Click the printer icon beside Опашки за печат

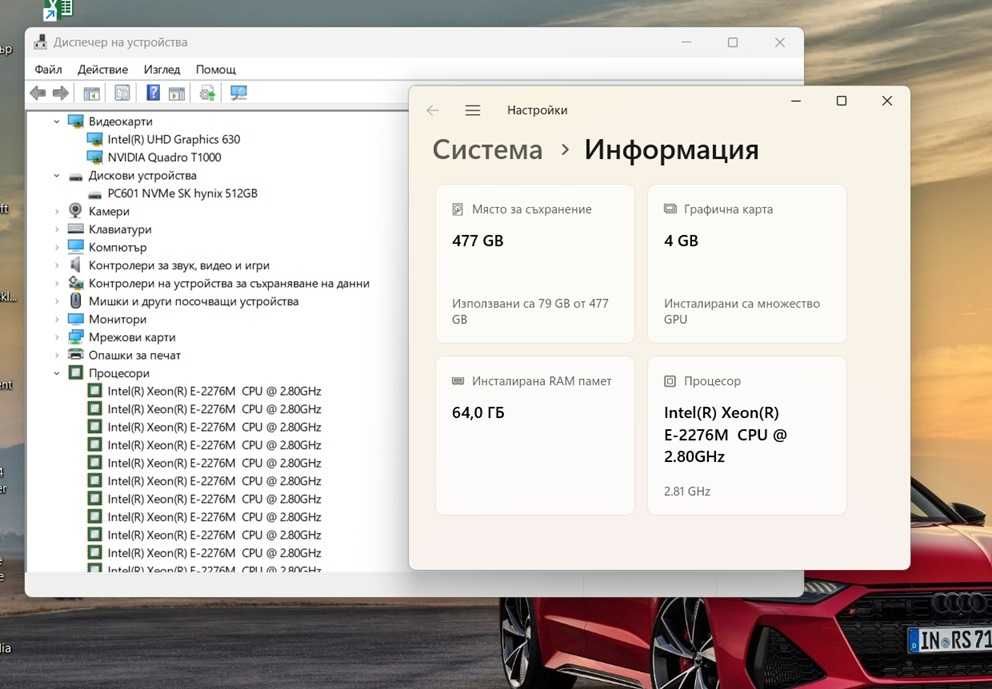tap(75, 354)
